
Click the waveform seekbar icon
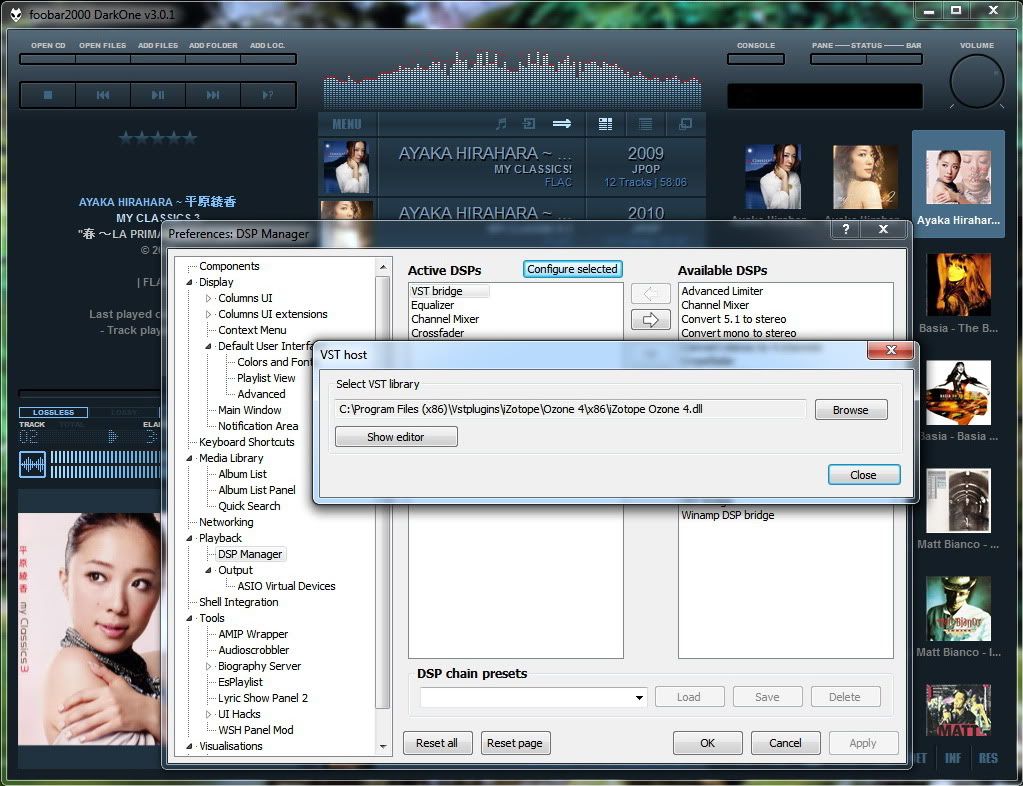point(32,464)
